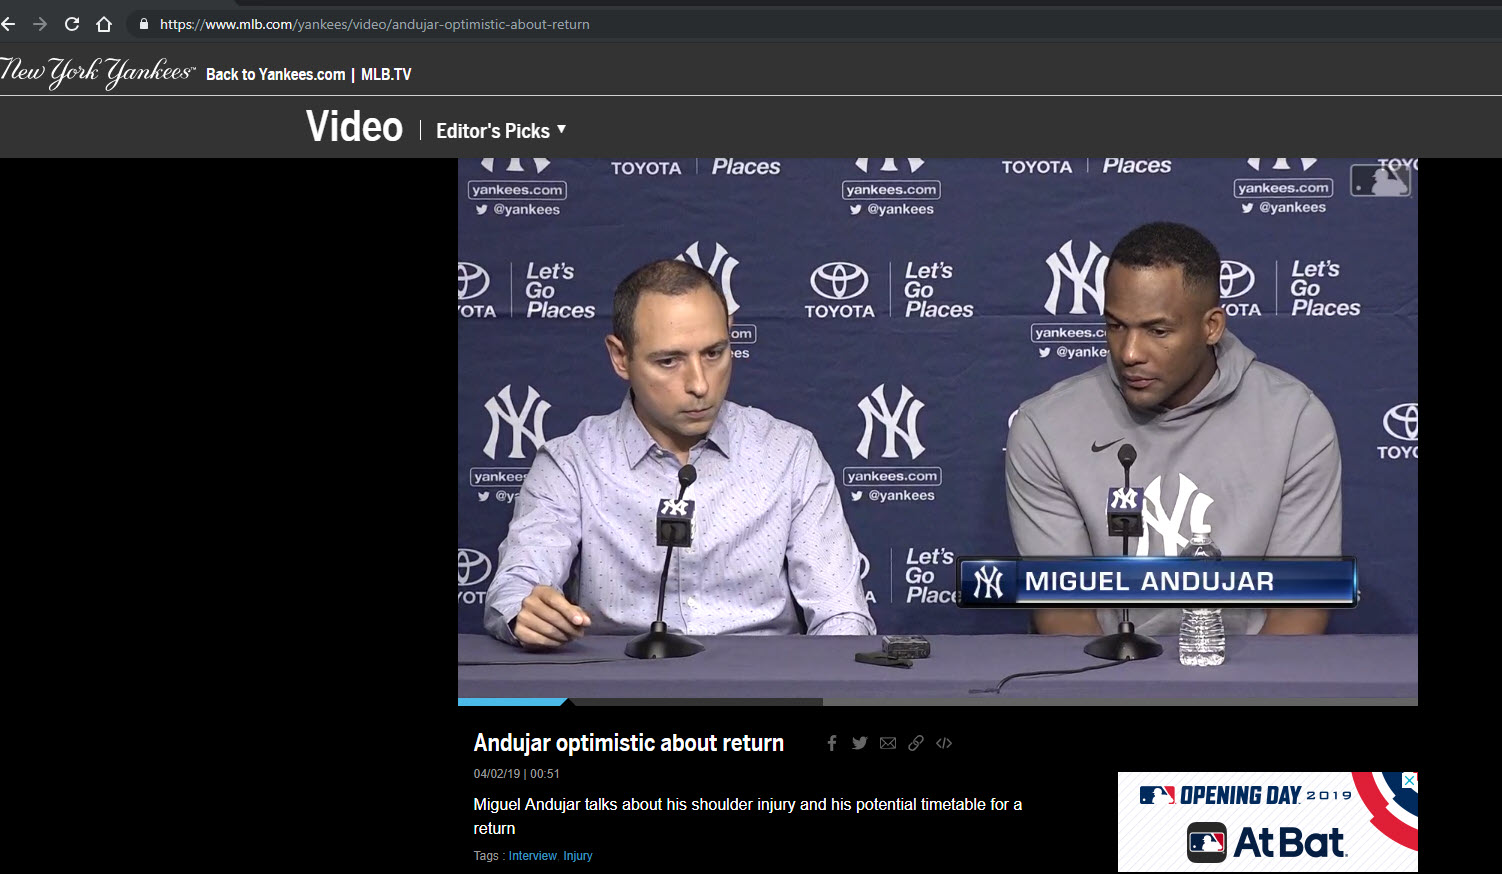This screenshot has width=1502, height=874.
Task: Reload the page with the refresh icon
Action: click(x=72, y=24)
